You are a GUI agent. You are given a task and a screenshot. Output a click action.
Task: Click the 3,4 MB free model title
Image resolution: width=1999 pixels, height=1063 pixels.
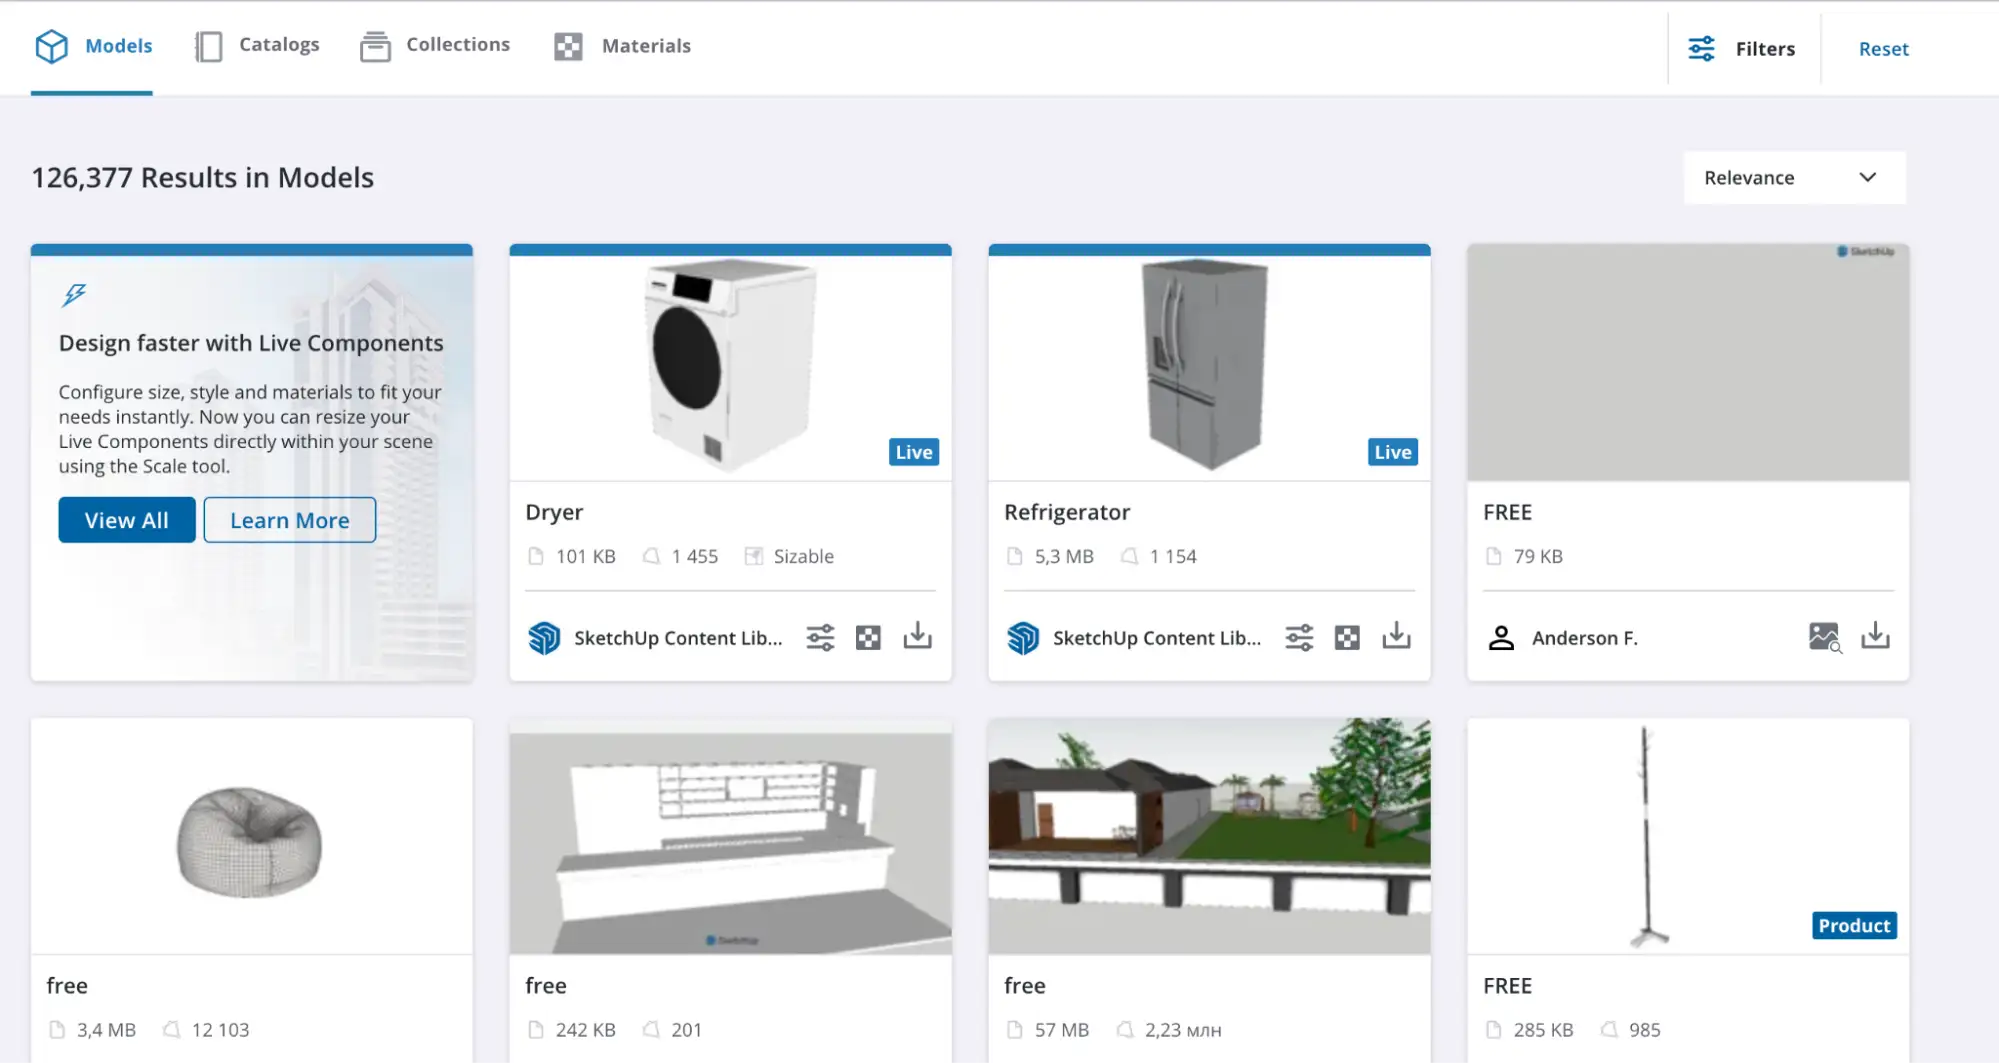(x=67, y=986)
